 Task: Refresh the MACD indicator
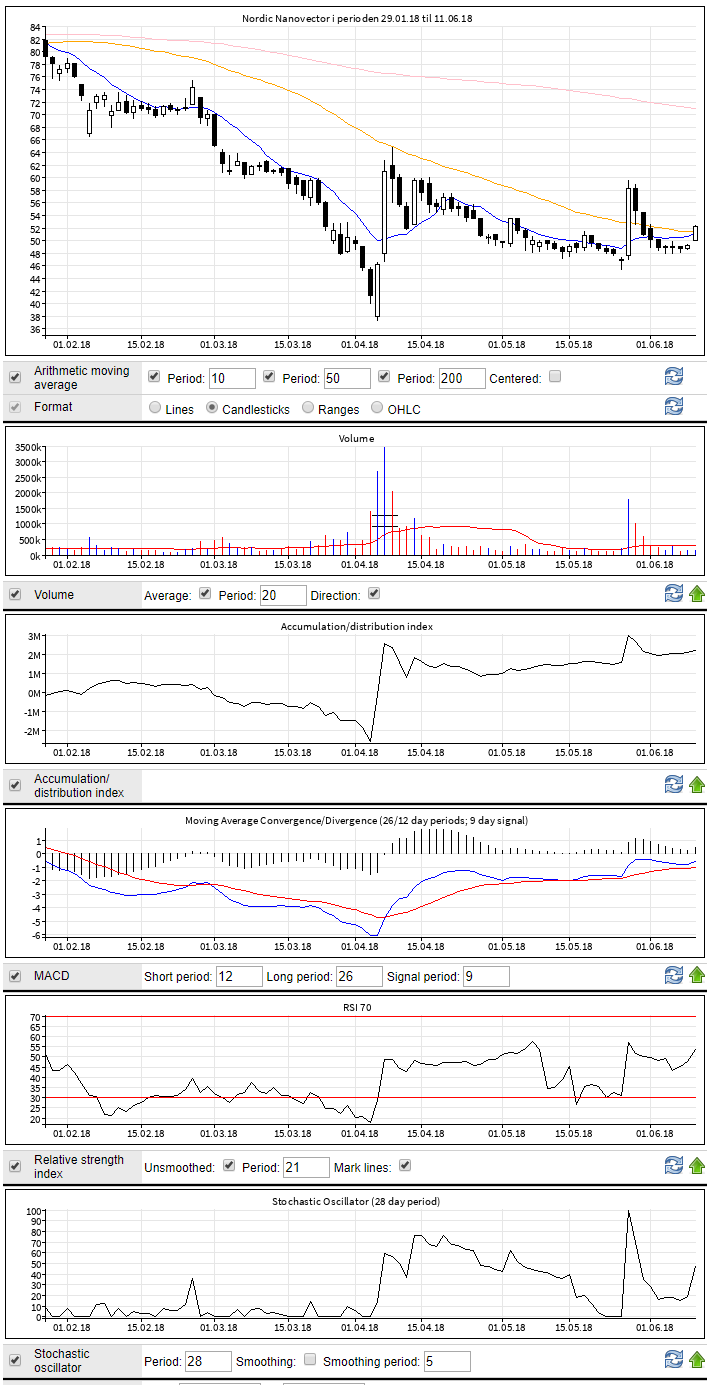coord(674,975)
